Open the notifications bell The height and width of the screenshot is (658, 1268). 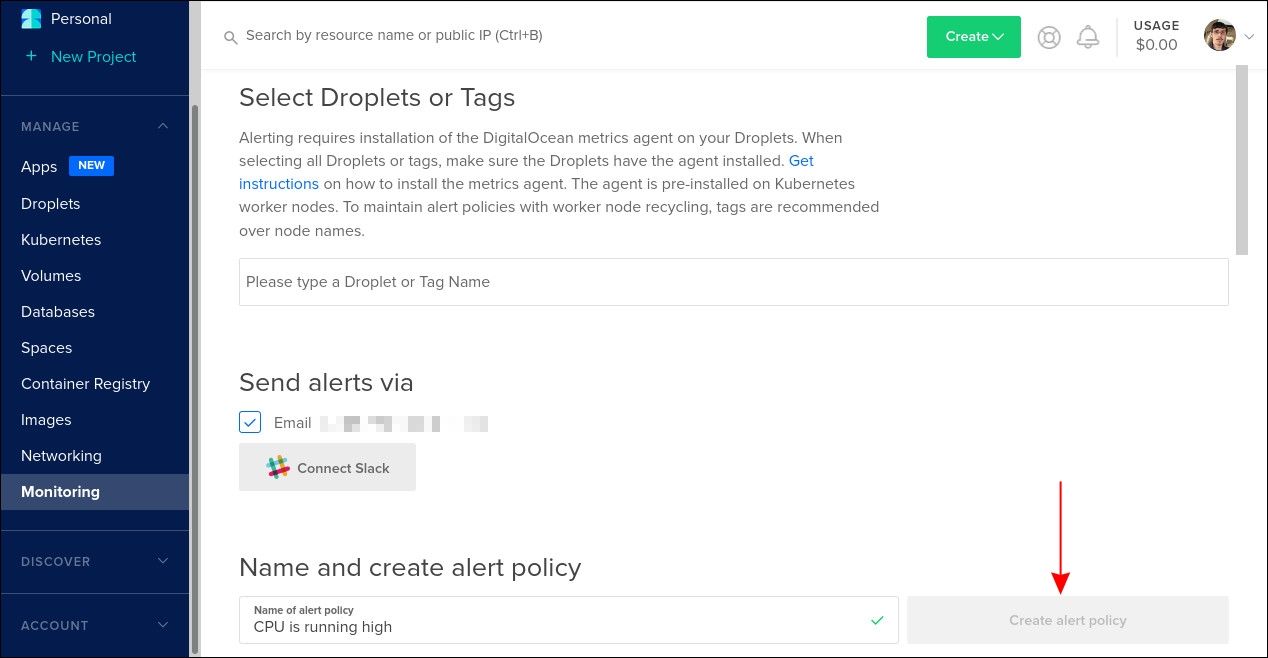(x=1089, y=36)
